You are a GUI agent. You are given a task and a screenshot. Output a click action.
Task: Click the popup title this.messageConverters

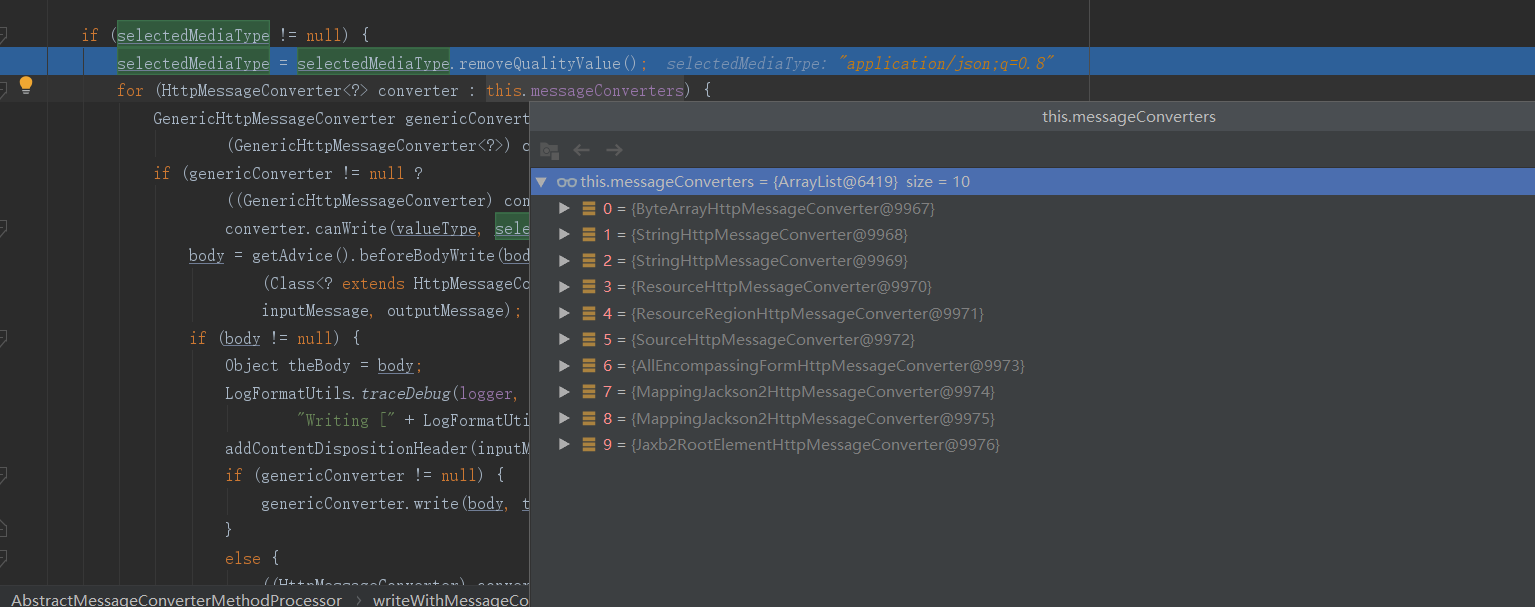point(1129,117)
